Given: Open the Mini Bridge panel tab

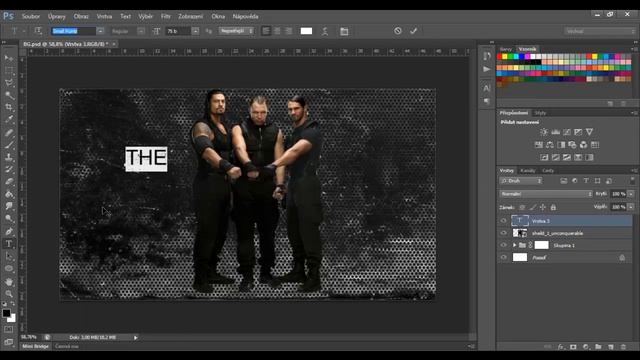Looking at the screenshot, I should point(36,346).
